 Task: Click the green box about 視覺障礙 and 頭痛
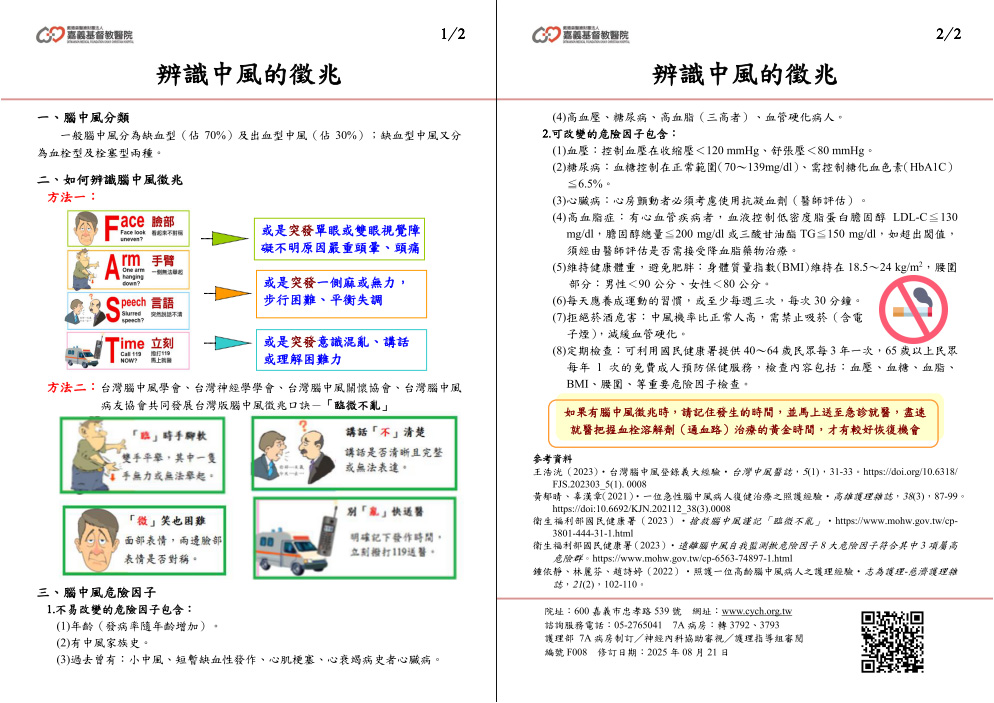[339, 239]
